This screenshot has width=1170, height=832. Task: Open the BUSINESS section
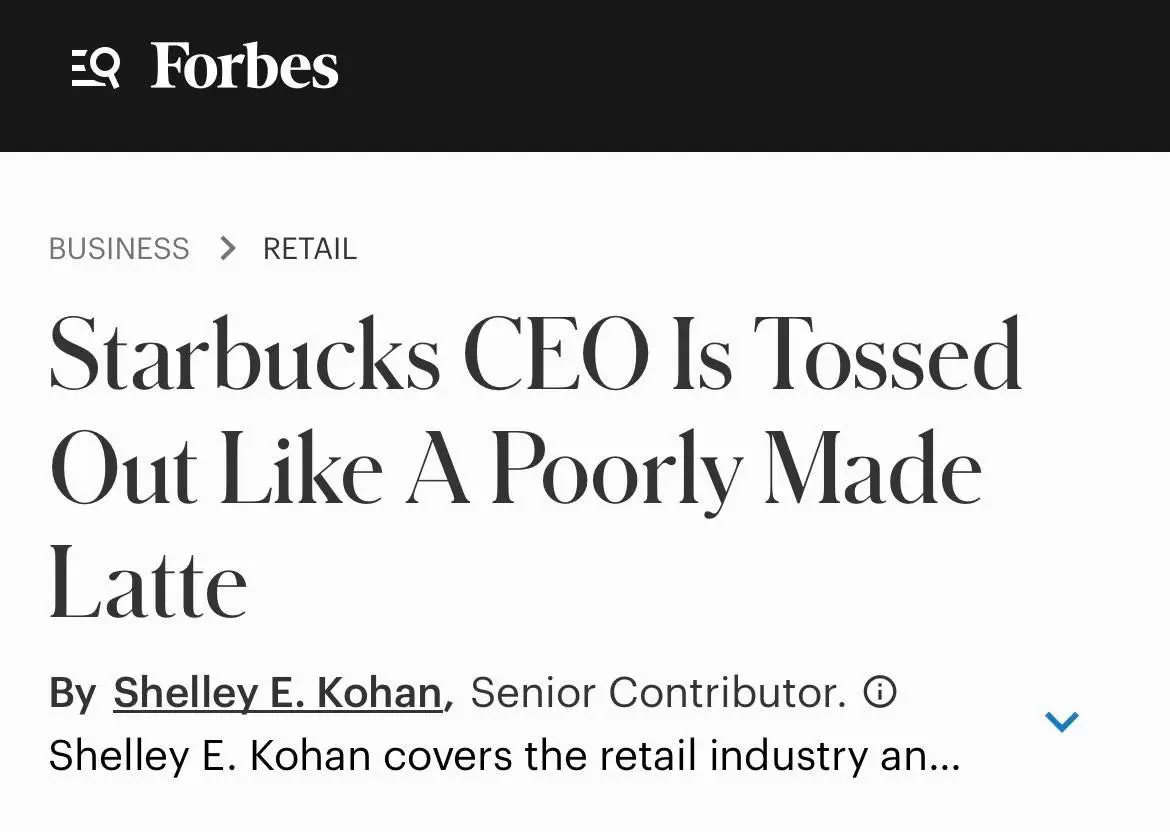point(118,248)
